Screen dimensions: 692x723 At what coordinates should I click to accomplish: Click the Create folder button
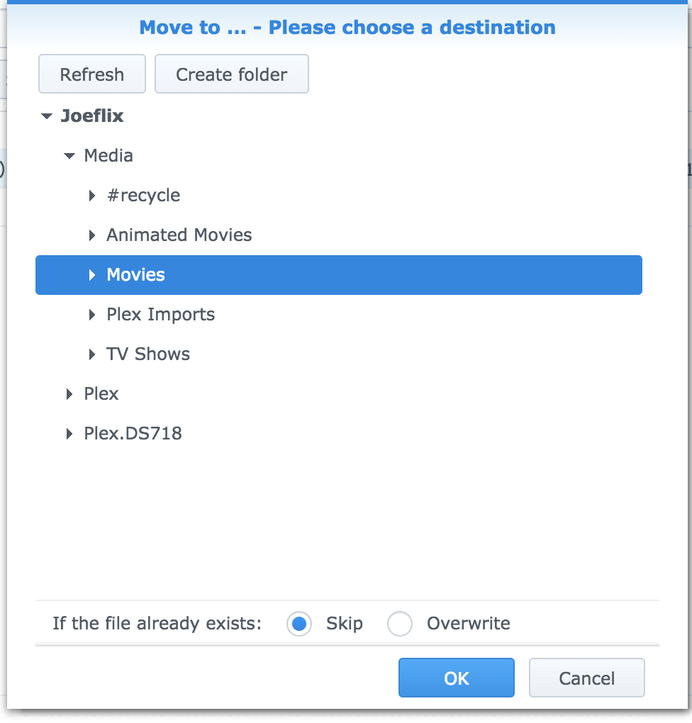[x=231, y=75]
